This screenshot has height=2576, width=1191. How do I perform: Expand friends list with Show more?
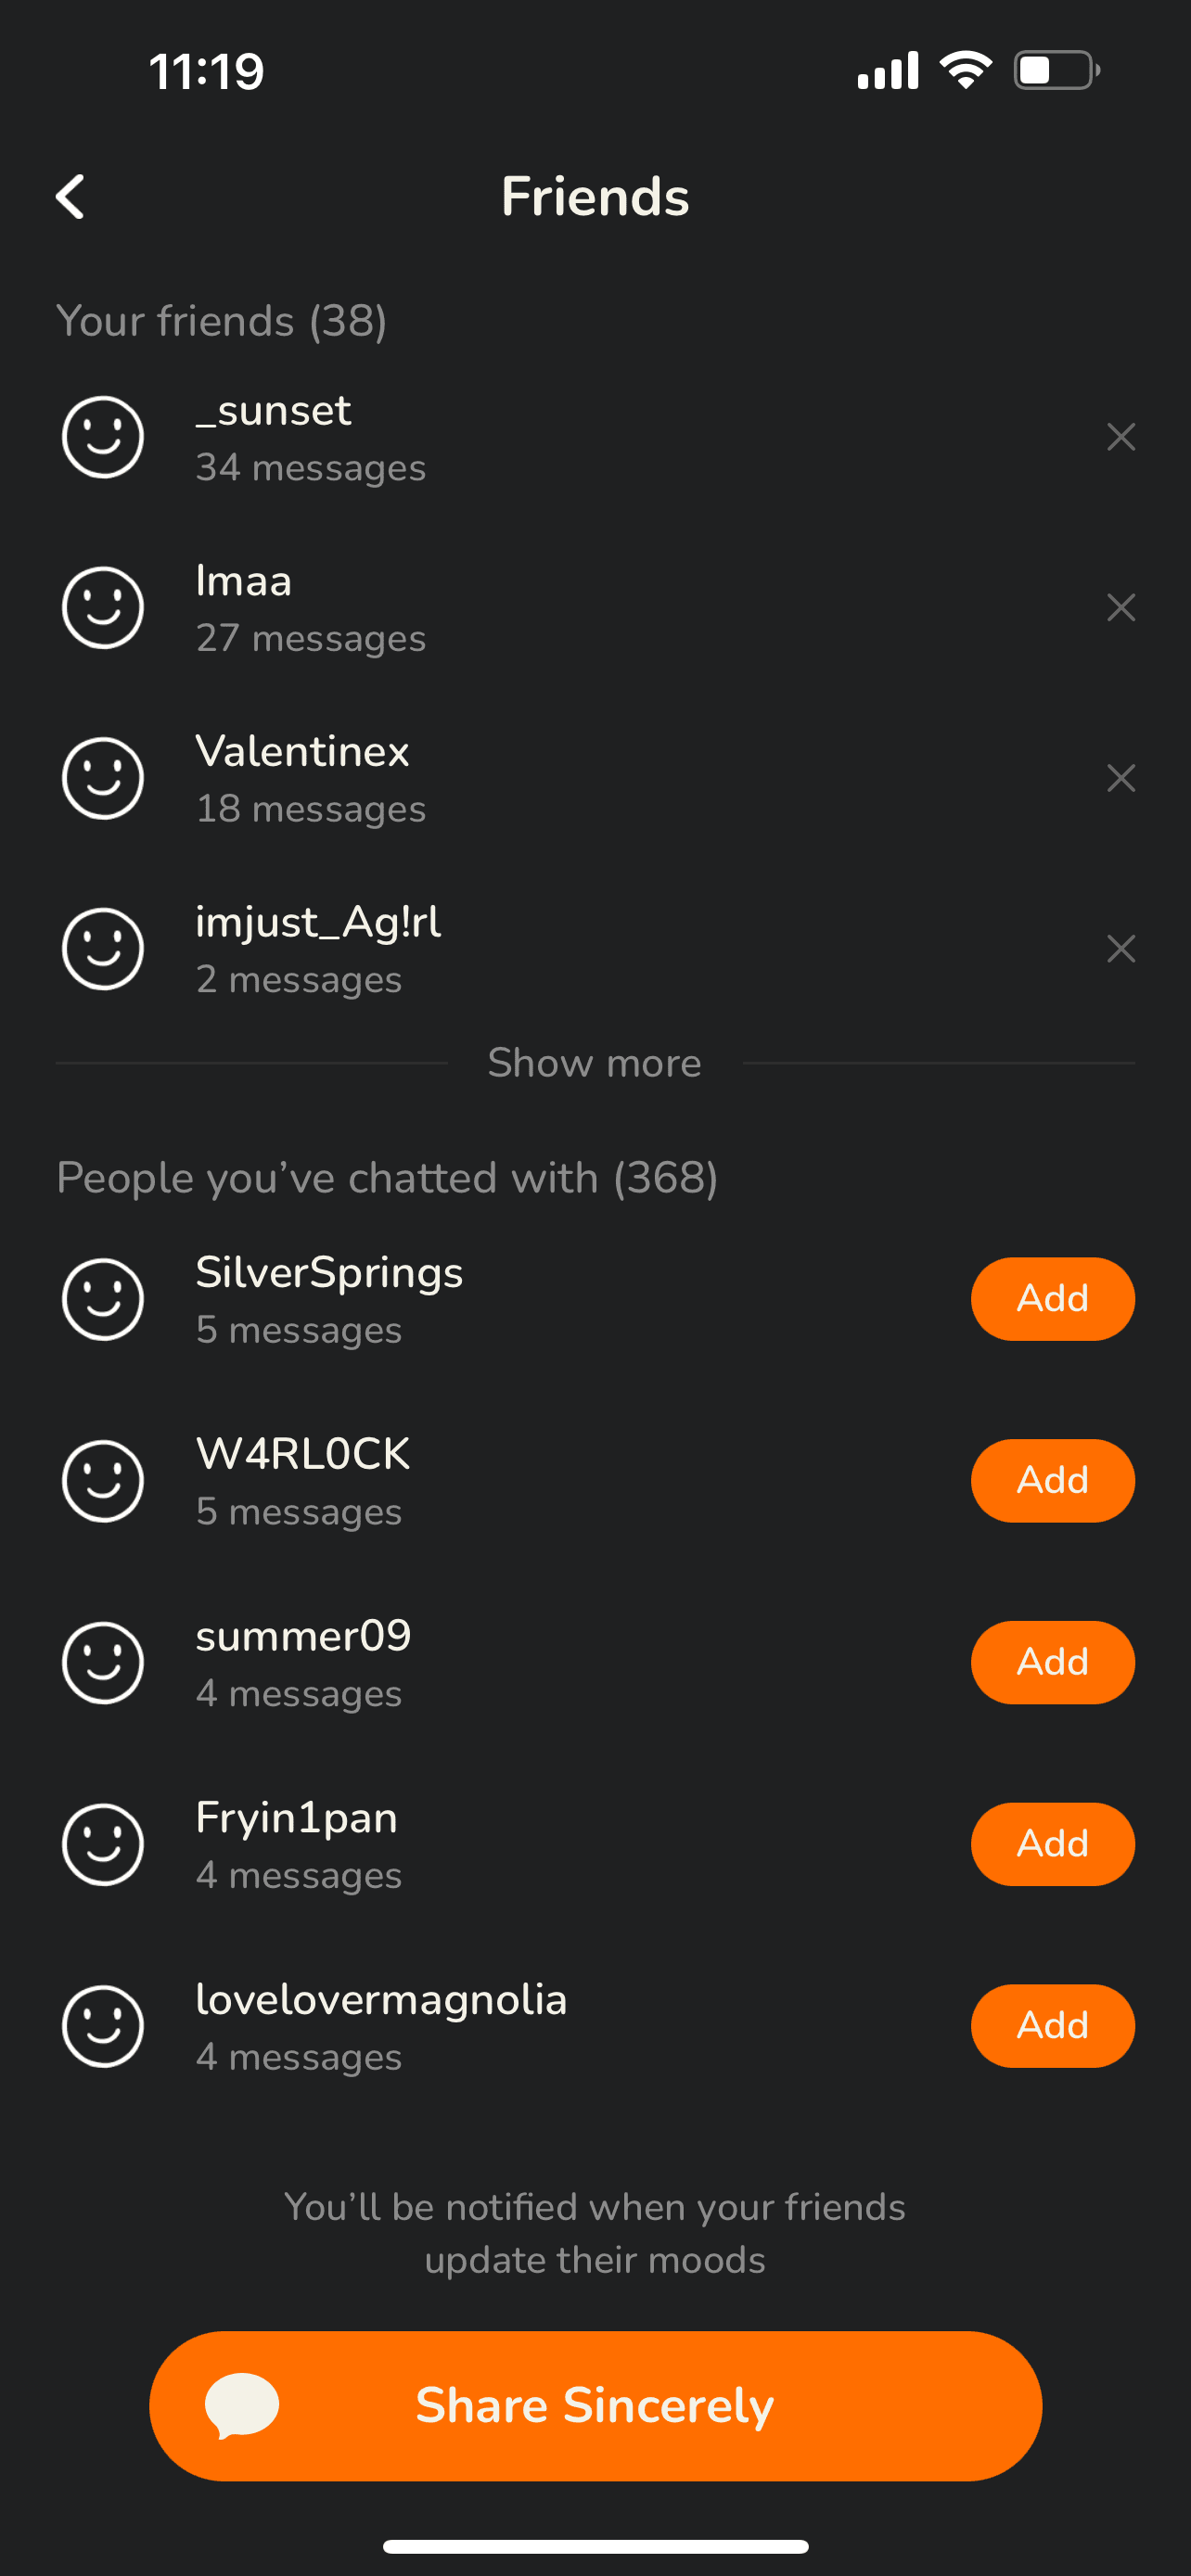pos(594,1063)
